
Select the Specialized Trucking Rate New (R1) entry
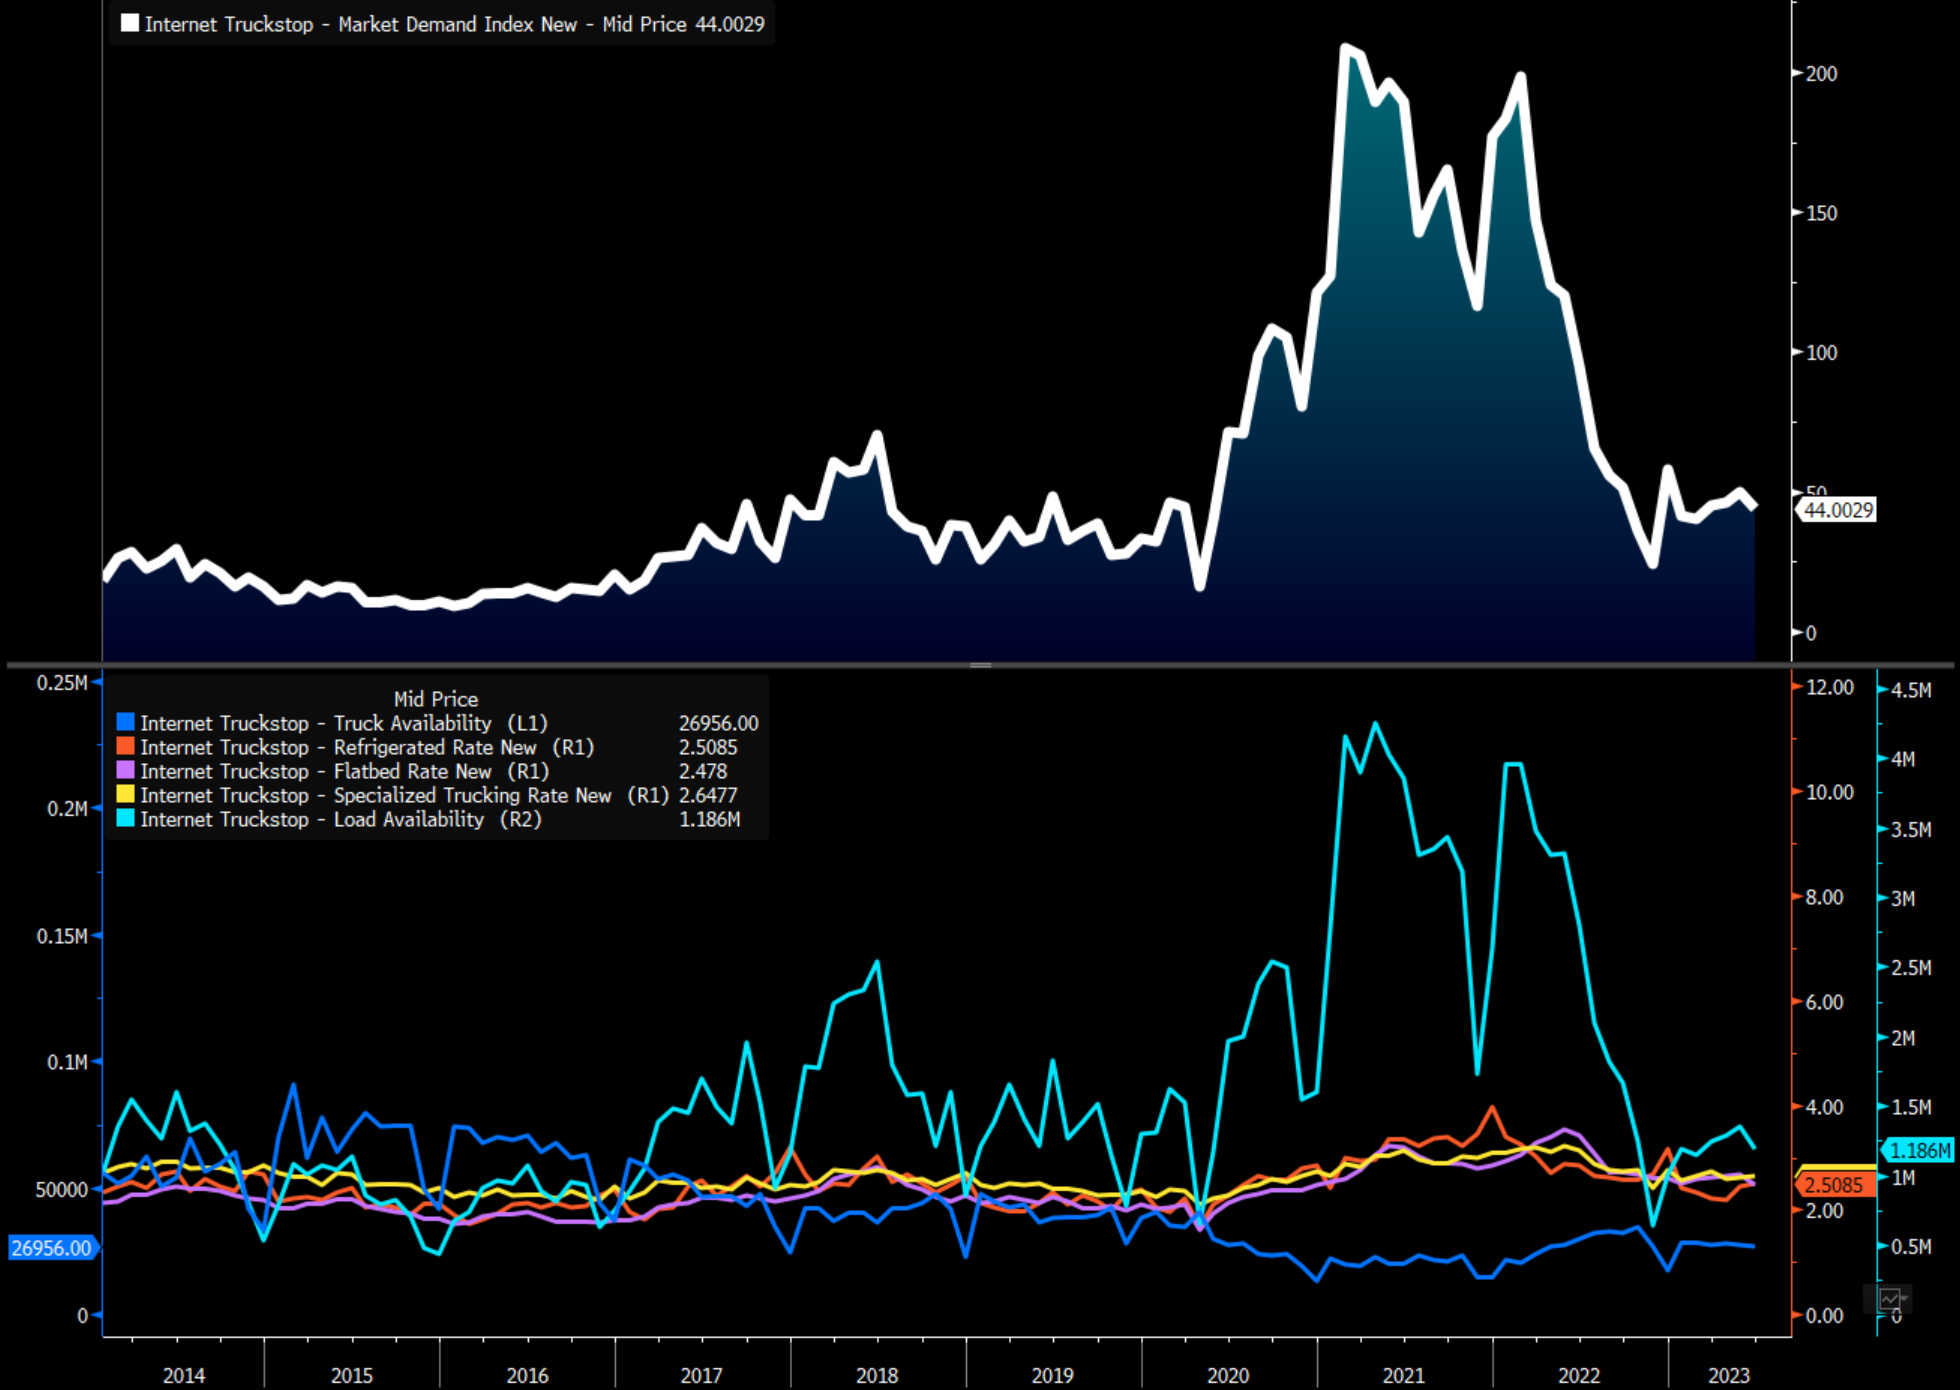pyautogui.click(x=405, y=795)
